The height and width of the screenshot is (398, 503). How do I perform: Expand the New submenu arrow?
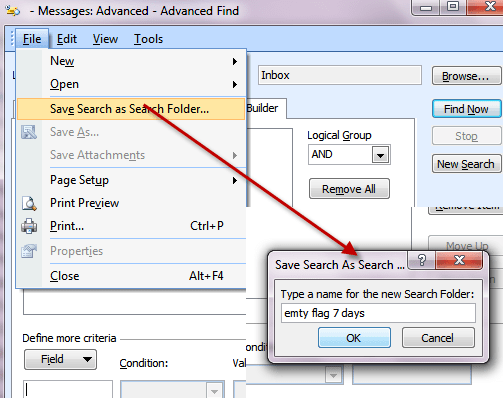(235, 61)
